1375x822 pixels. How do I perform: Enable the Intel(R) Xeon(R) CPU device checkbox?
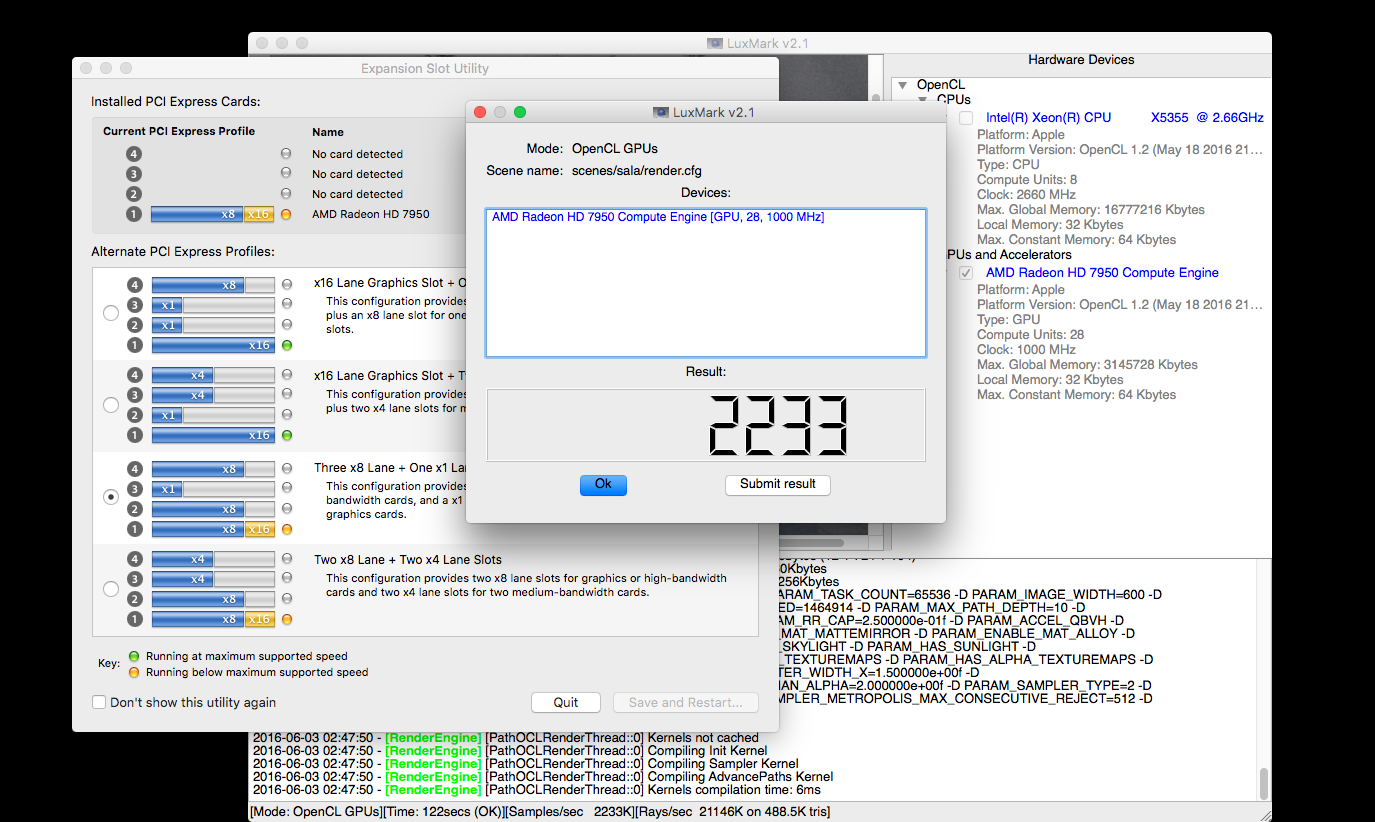click(x=966, y=118)
